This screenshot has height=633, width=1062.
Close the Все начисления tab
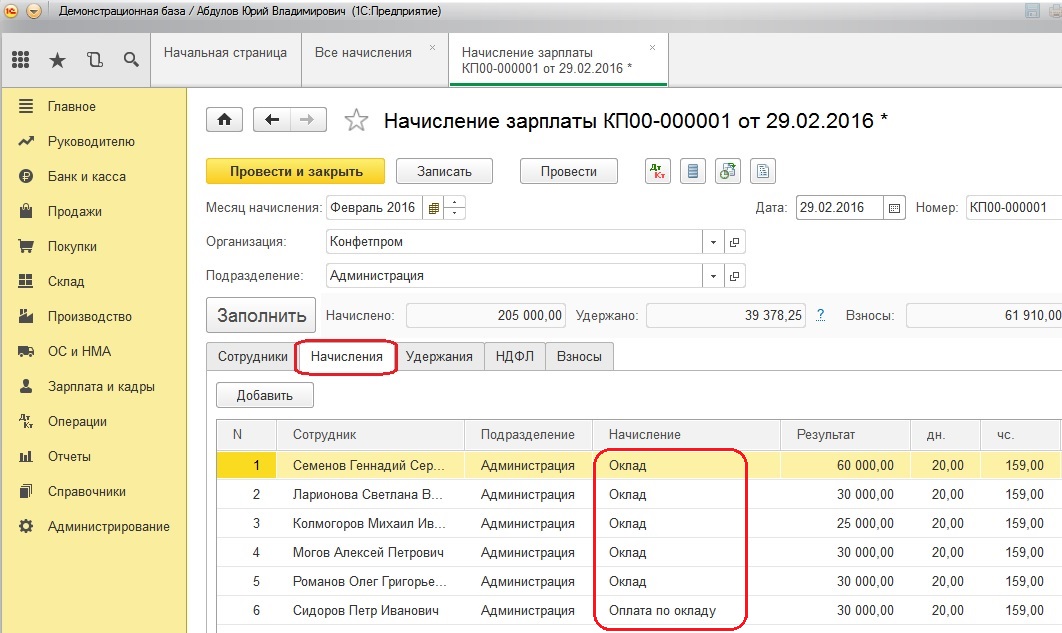[x=432, y=47]
